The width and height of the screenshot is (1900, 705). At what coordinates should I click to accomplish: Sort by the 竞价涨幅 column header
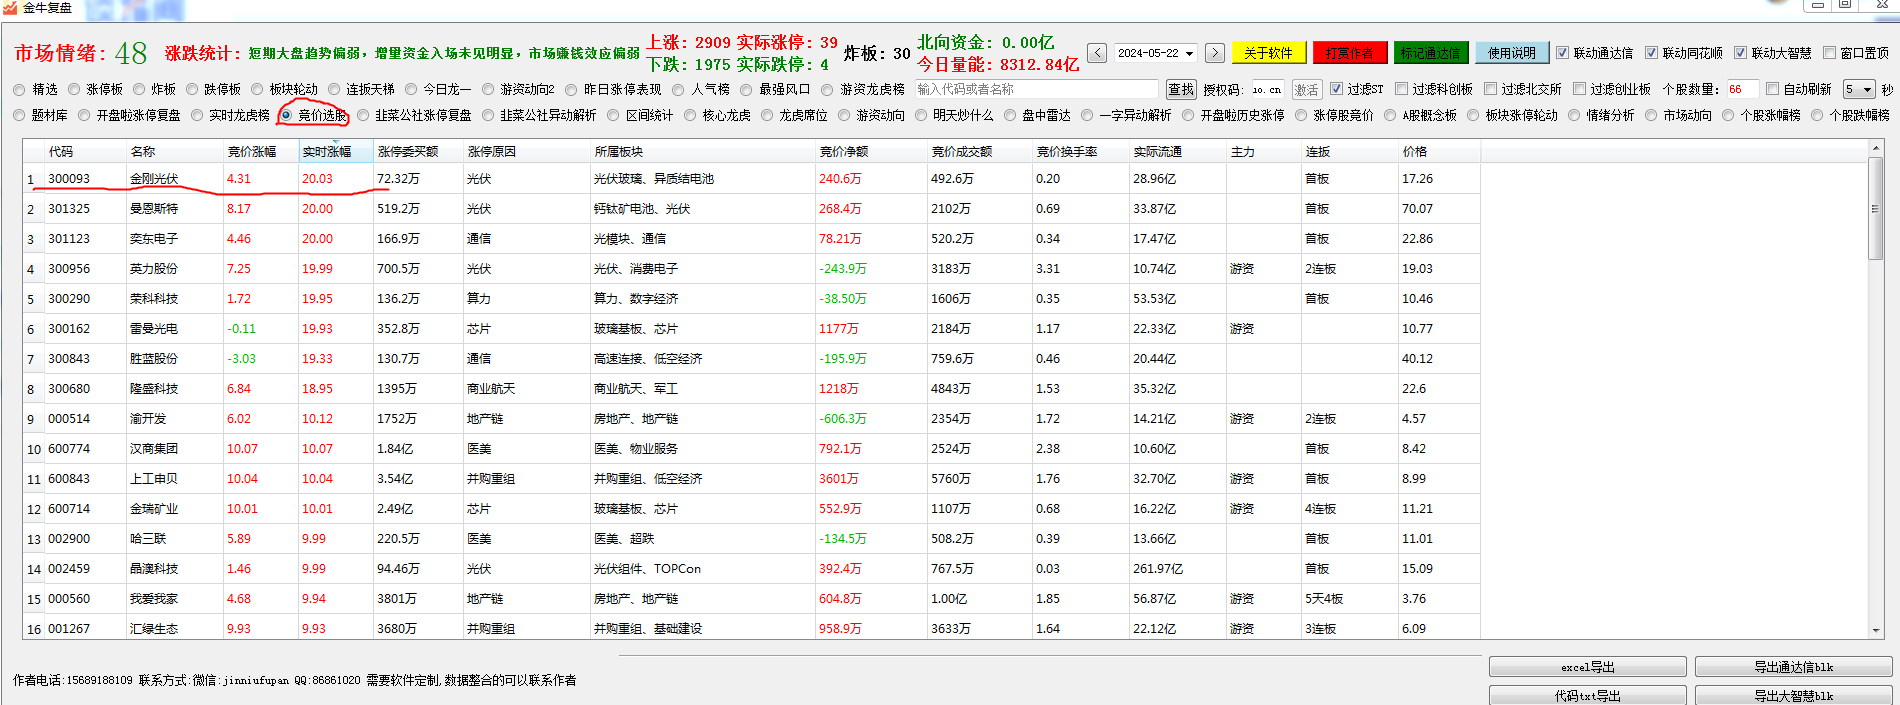tap(260, 152)
